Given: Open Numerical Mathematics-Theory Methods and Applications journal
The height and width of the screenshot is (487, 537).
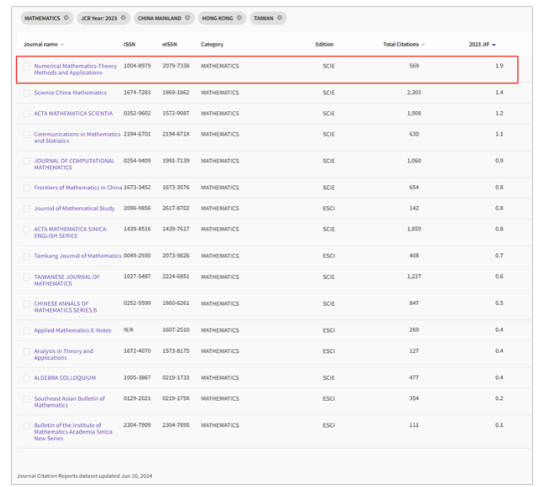Looking at the screenshot, I should 75,69.
